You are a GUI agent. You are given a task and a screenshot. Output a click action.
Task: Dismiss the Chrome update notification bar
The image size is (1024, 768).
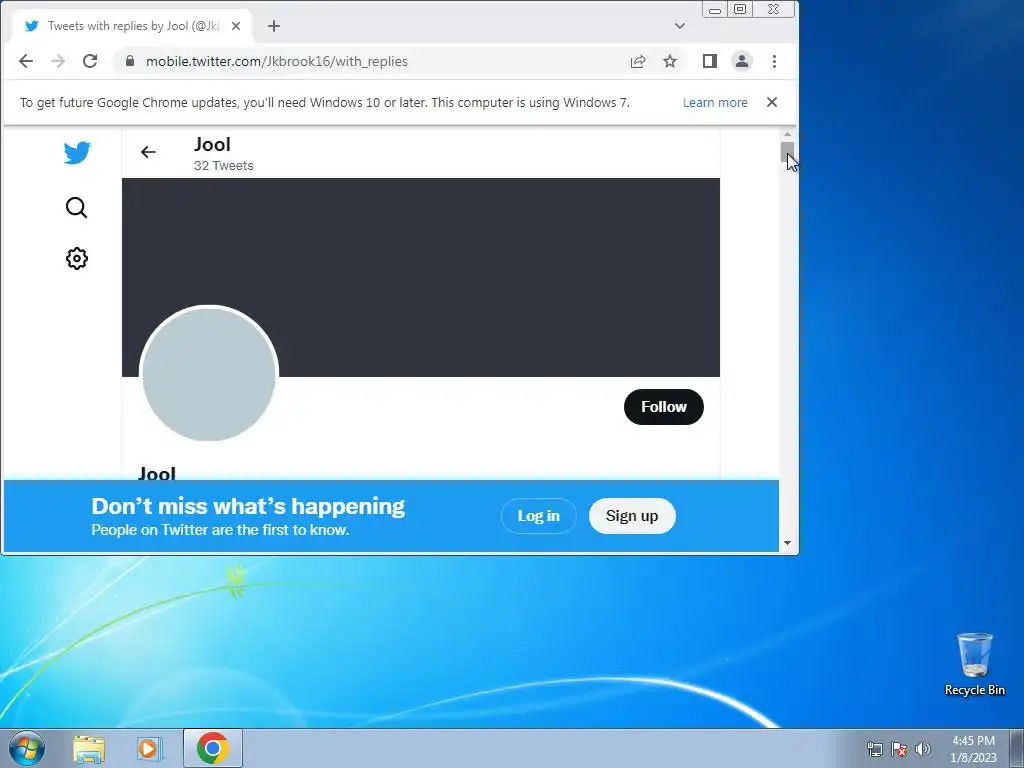(772, 102)
